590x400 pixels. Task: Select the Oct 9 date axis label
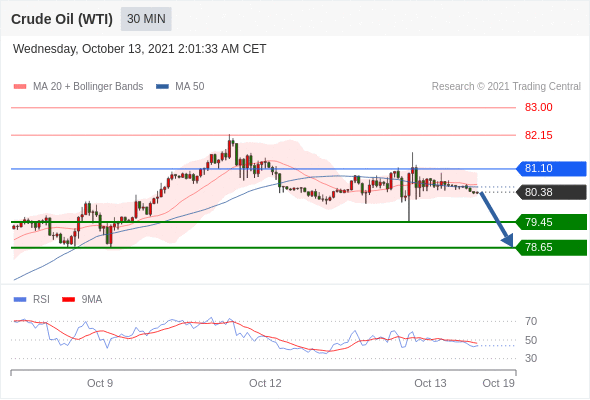pyautogui.click(x=100, y=383)
